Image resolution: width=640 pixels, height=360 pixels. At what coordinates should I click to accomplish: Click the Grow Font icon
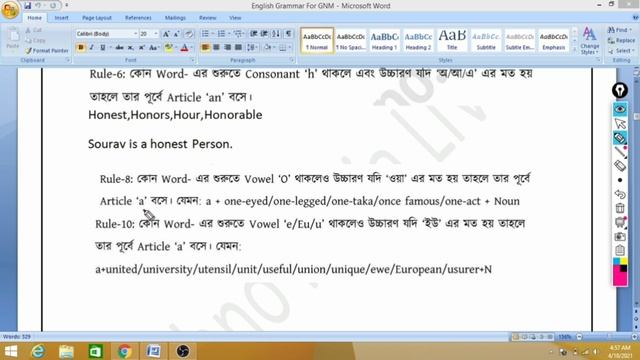click(x=166, y=34)
